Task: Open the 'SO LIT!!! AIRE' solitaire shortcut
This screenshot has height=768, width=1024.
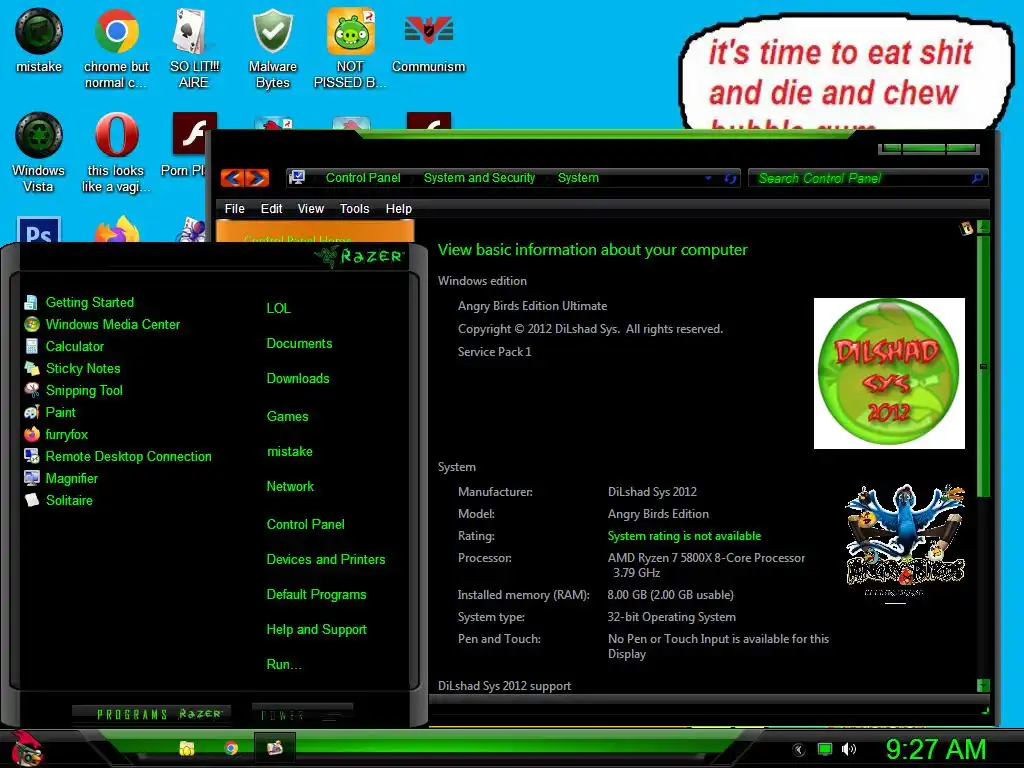Action: 194,48
